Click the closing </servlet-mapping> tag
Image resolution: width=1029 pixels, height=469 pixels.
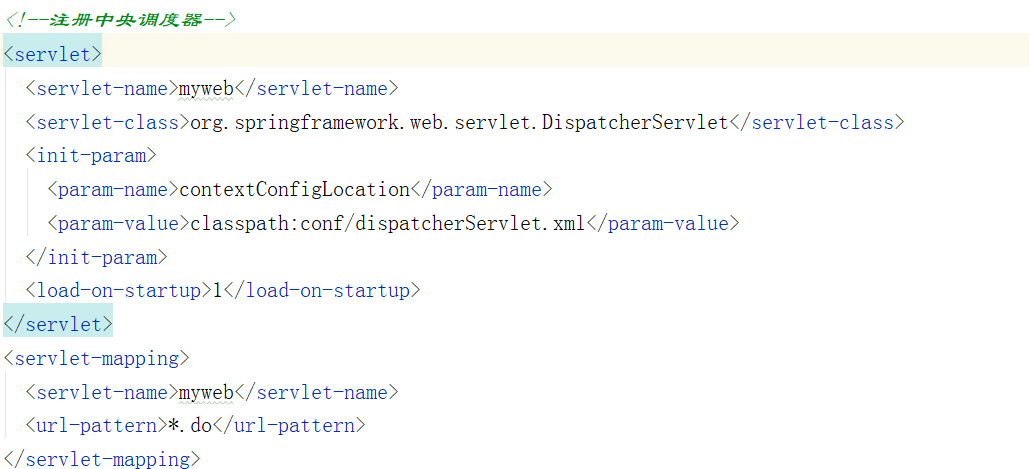coord(102,459)
